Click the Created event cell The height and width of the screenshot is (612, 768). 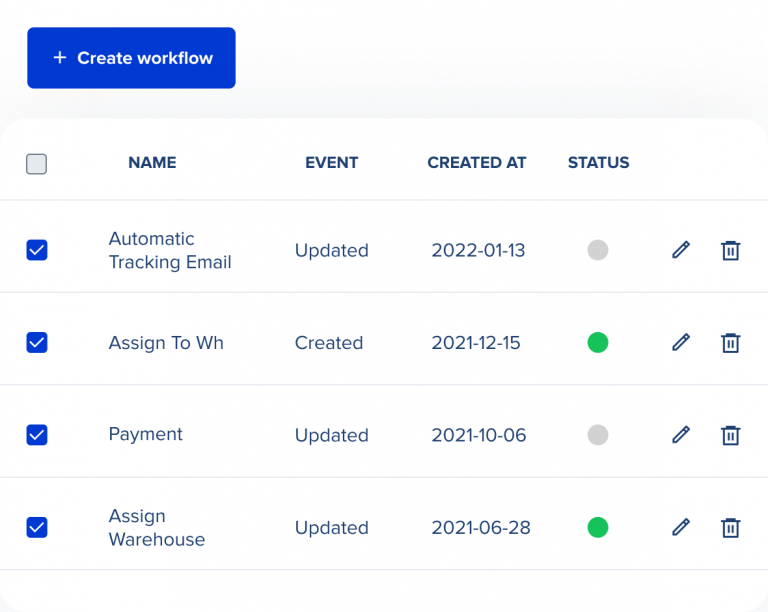tap(329, 343)
